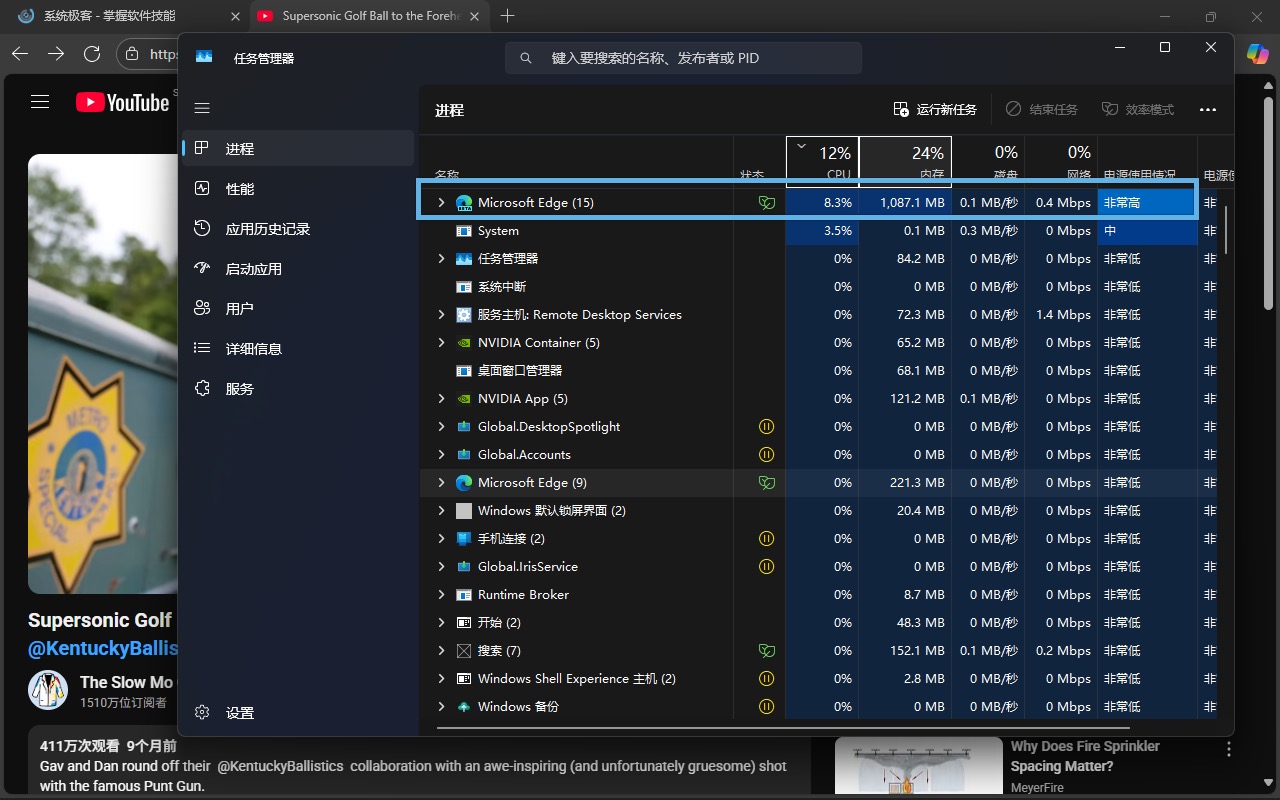Sort by 内存 24% column header
The image size is (1280, 800).
[x=905, y=161]
